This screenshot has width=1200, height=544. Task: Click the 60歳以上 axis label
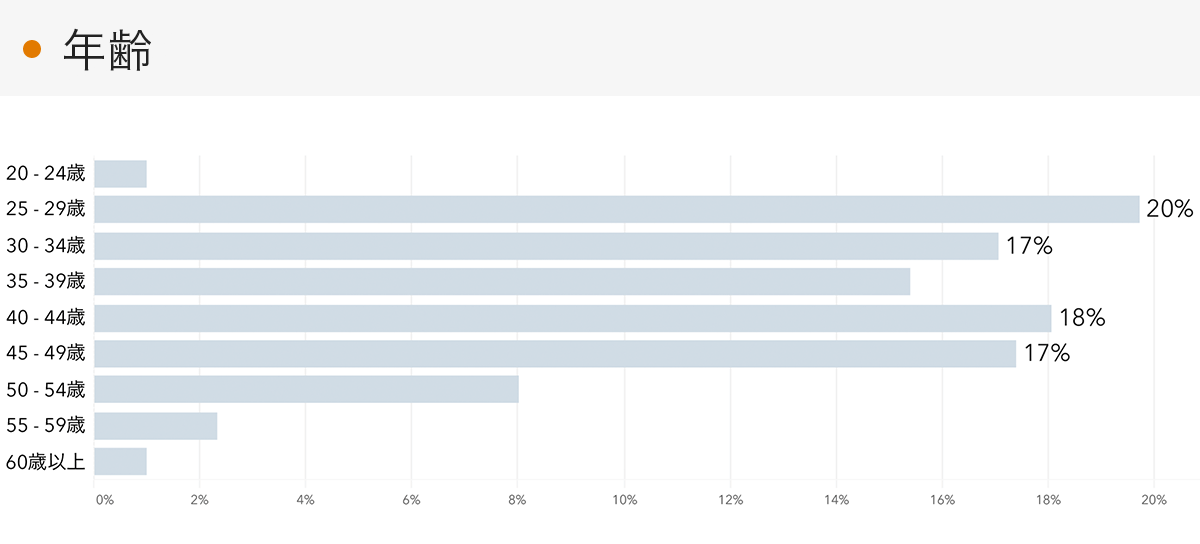coord(46,462)
